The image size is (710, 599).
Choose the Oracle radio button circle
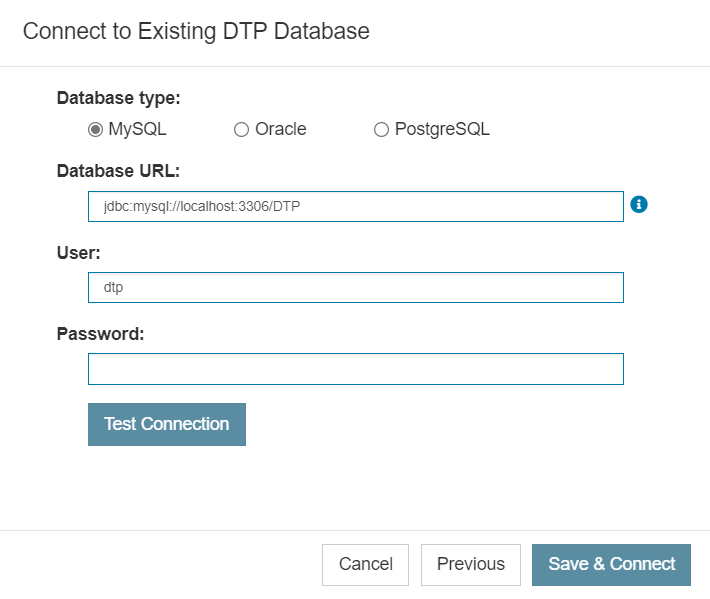point(241,130)
